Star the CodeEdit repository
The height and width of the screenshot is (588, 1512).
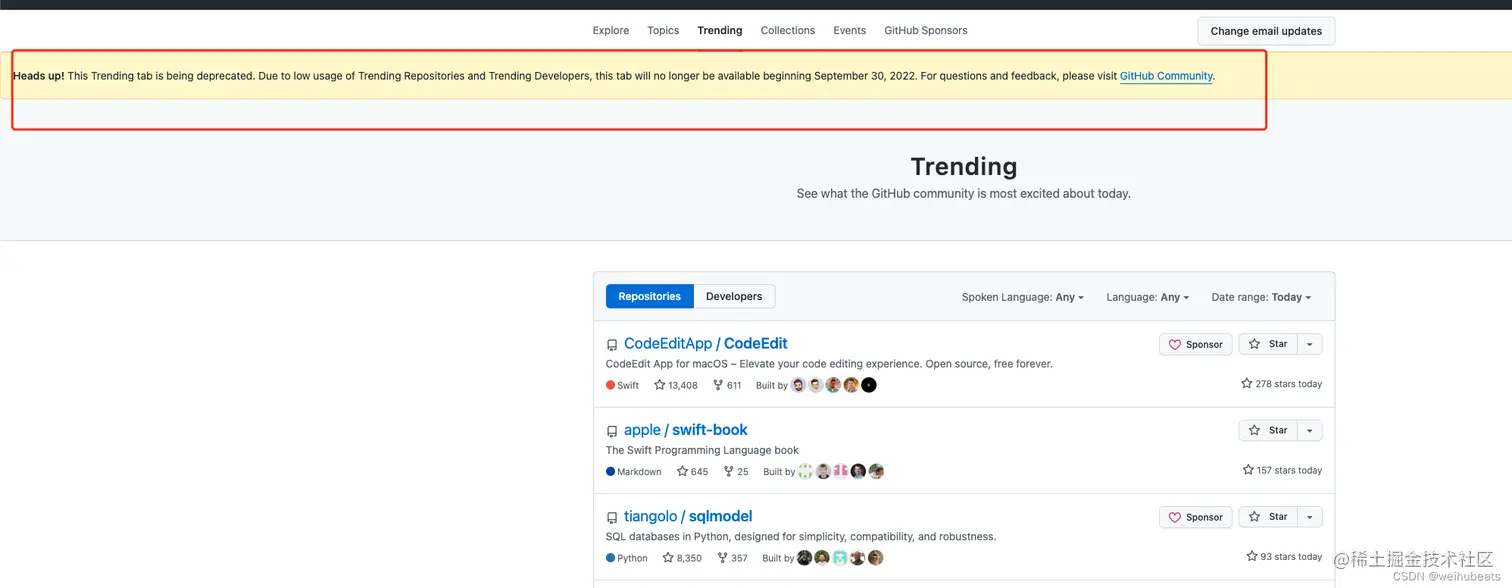tap(1268, 344)
